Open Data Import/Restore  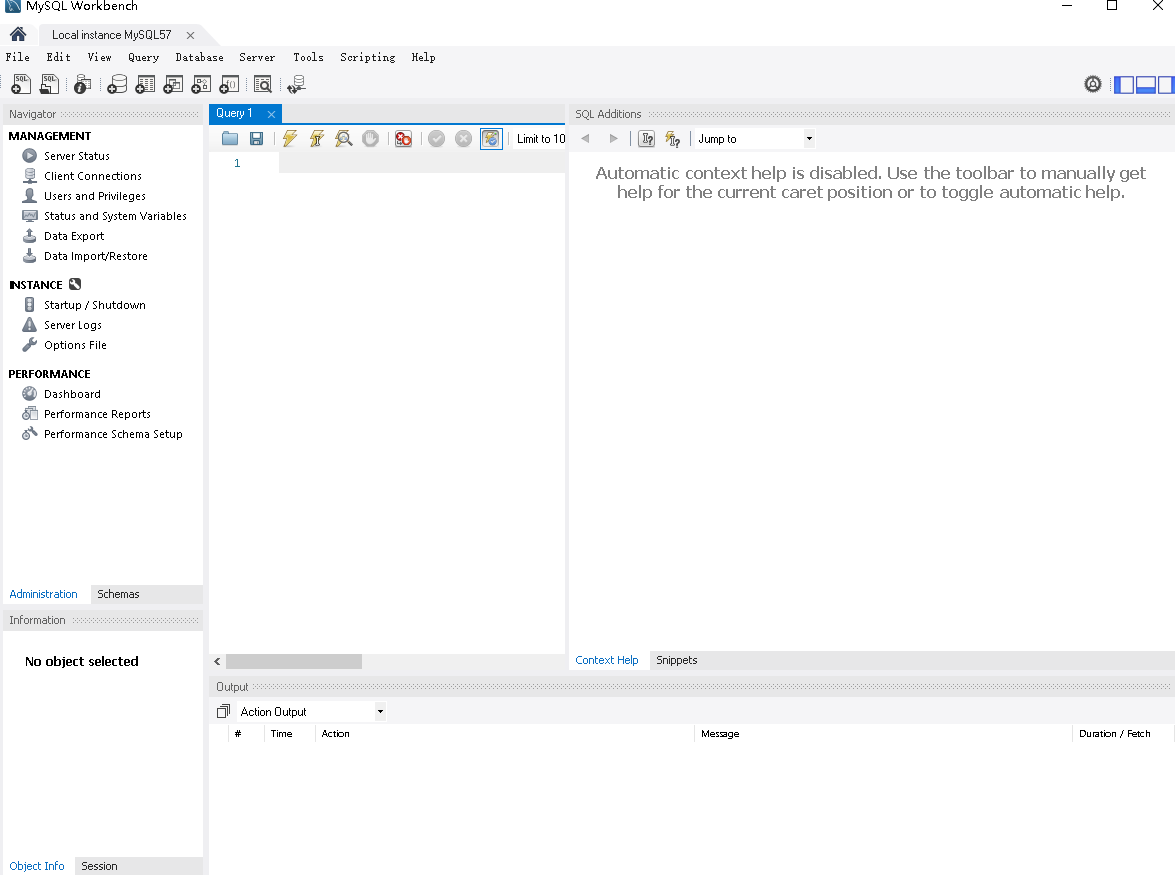click(95, 256)
